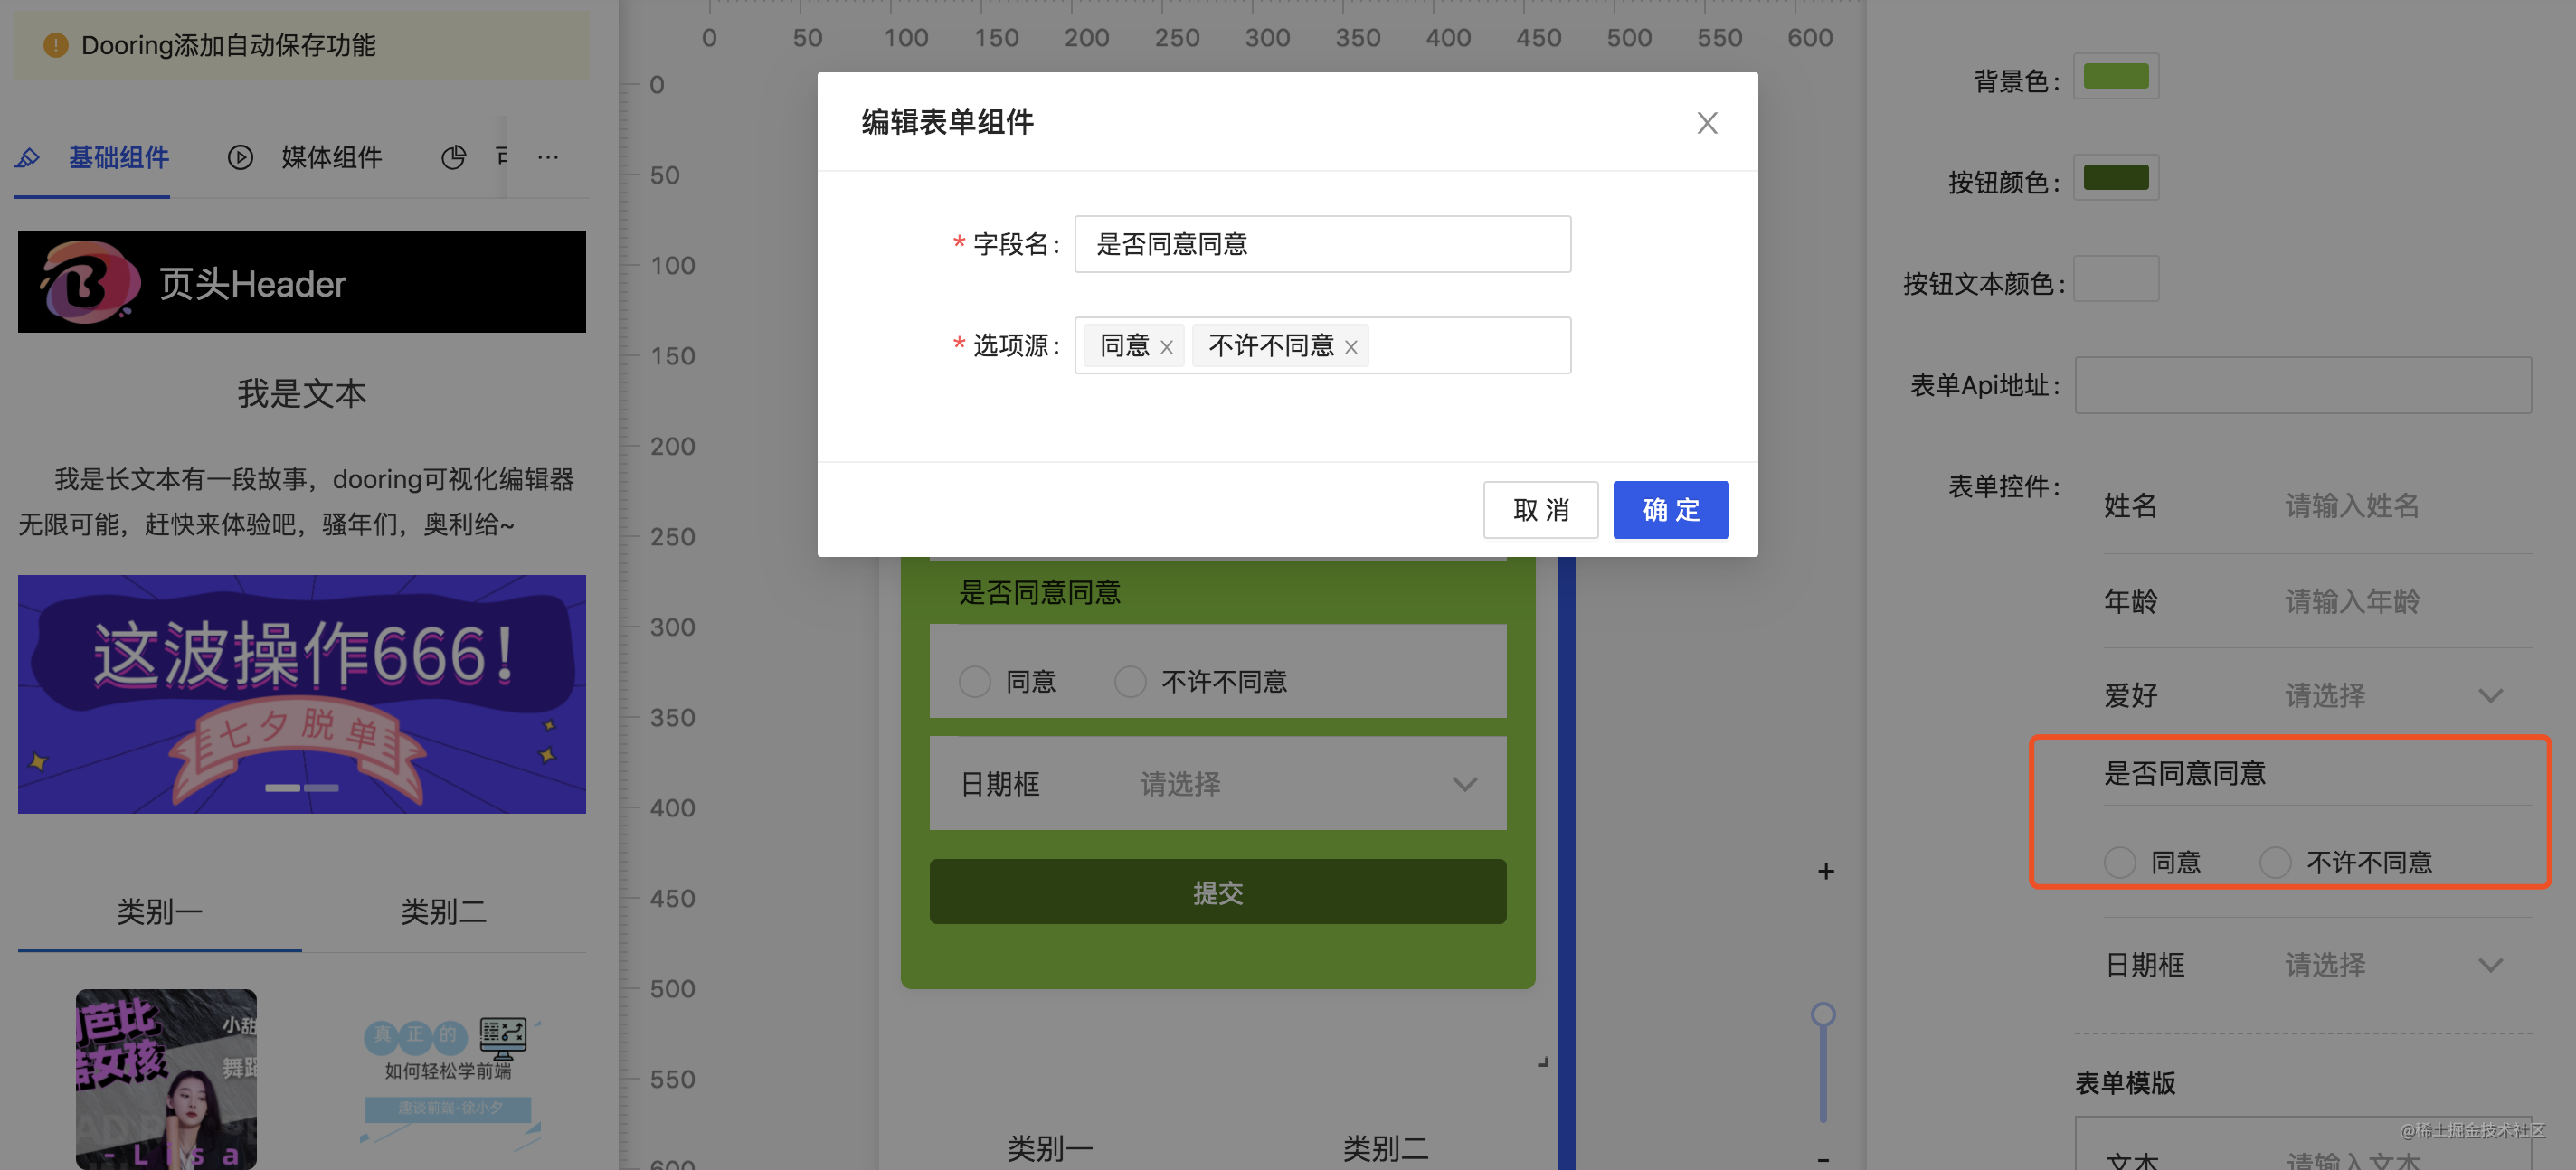Select the 不许不同意 radio in canvas form
2576x1170 pixels.
tap(1130, 682)
